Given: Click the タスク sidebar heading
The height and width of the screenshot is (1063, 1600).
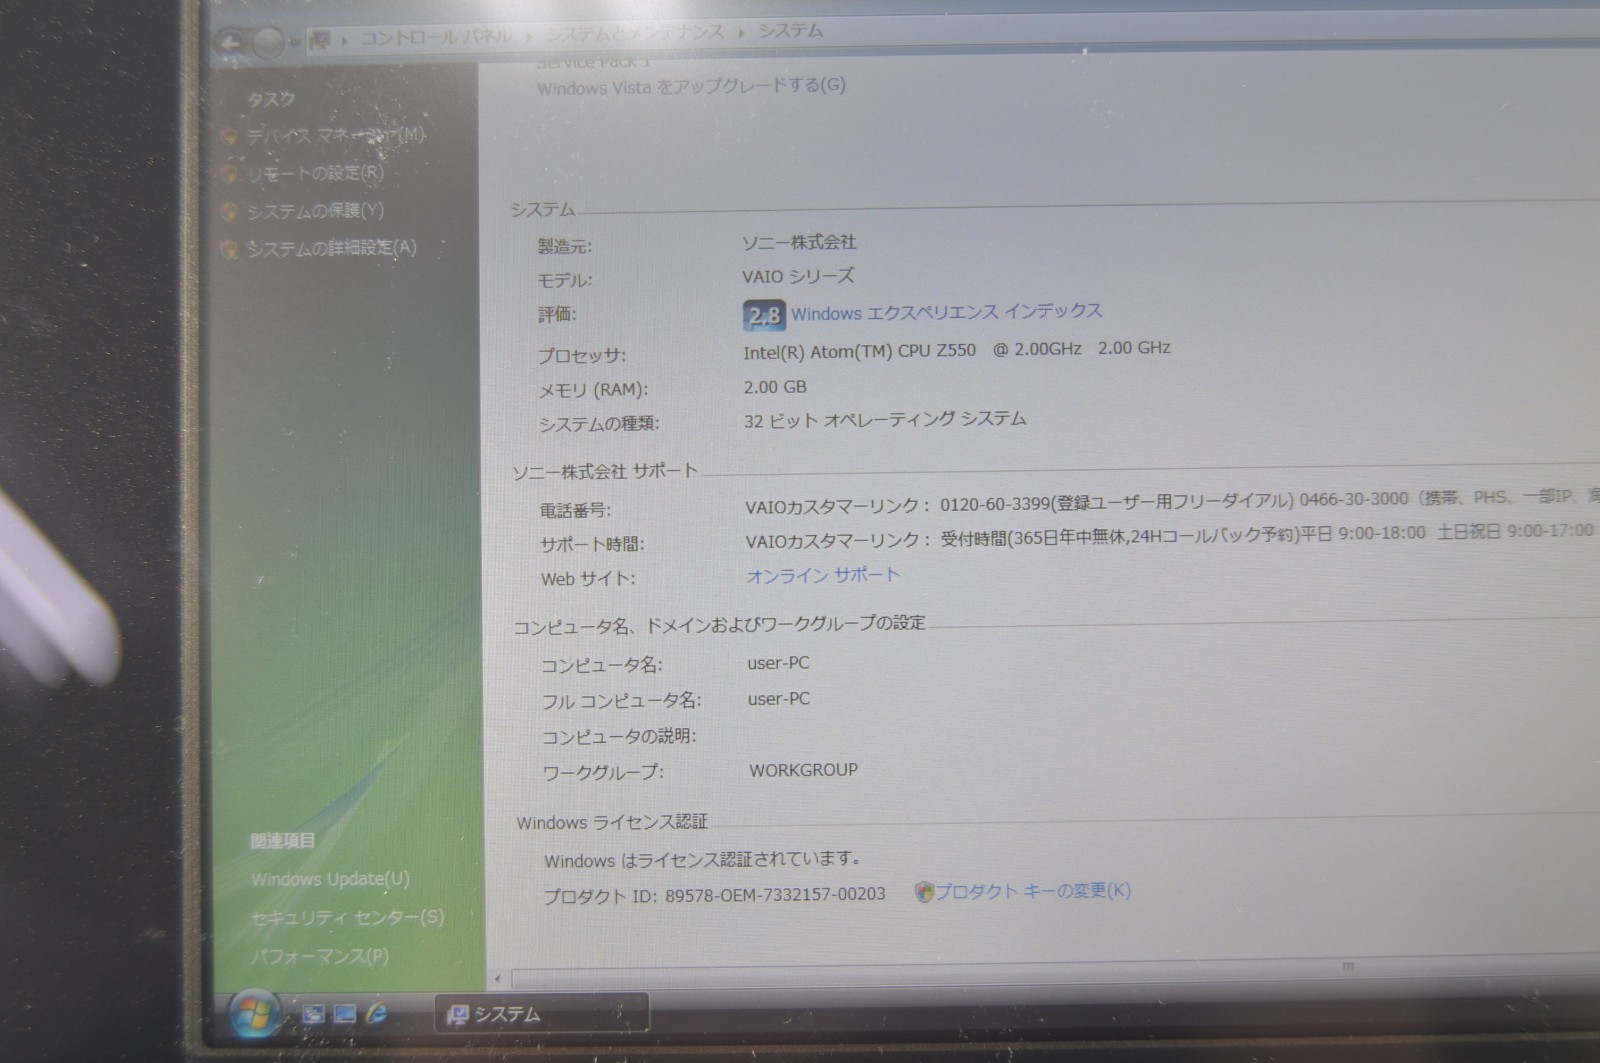Looking at the screenshot, I should pos(271,99).
